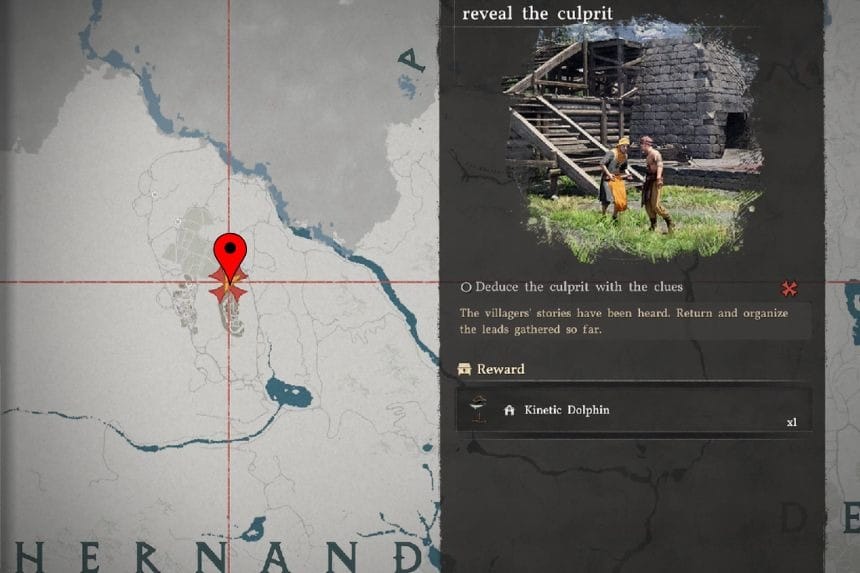Select the dark blue lake south of the pin

coord(287,393)
